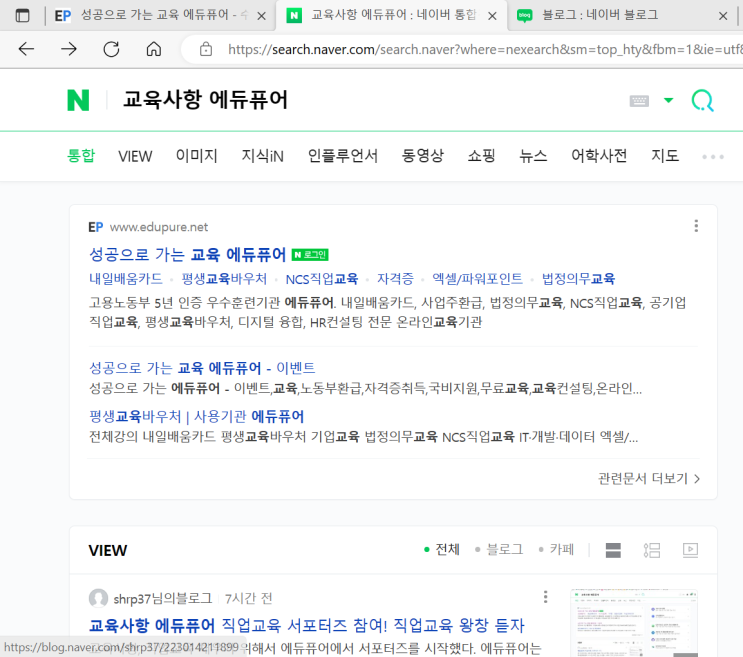Screen dimensions: 743x657
Task: Open shrp37님의블로그 author link
Action: [x=163, y=599]
